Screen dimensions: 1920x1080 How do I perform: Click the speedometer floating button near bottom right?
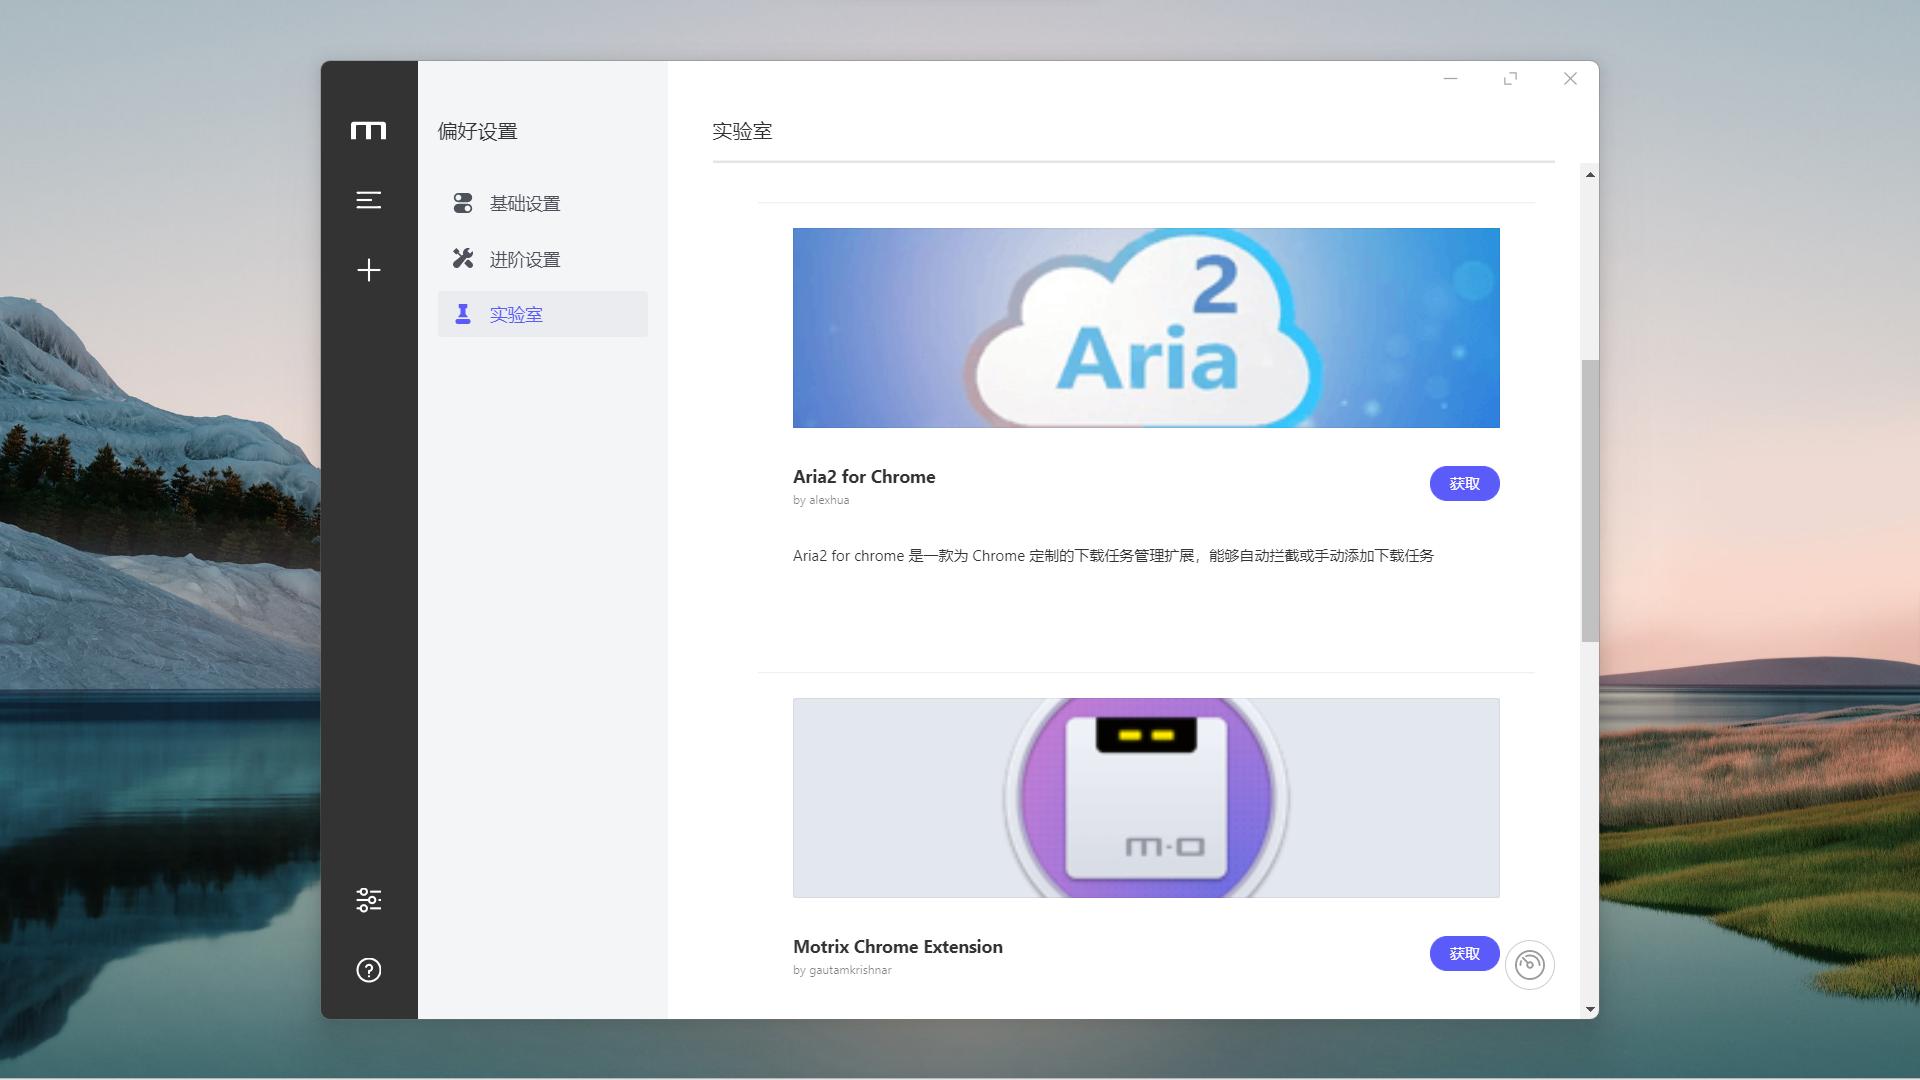tap(1530, 964)
